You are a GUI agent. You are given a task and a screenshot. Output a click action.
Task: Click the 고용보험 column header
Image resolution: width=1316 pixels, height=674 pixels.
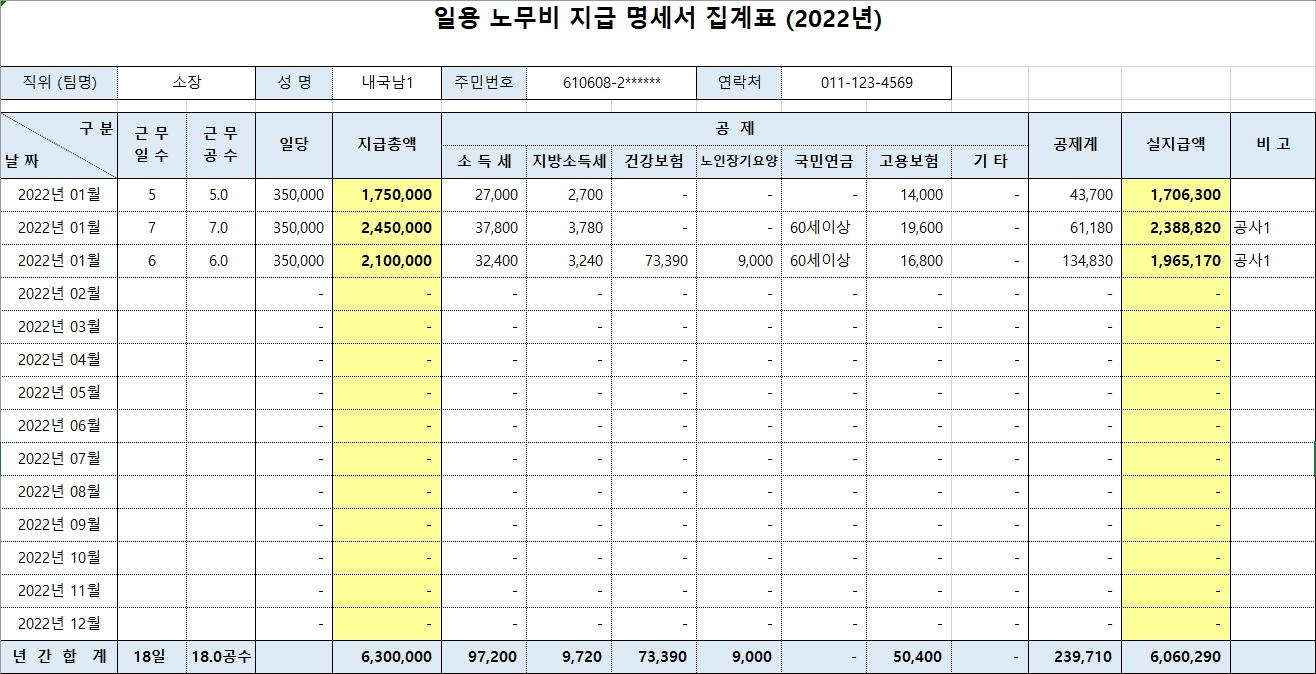(x=908, y=162)
